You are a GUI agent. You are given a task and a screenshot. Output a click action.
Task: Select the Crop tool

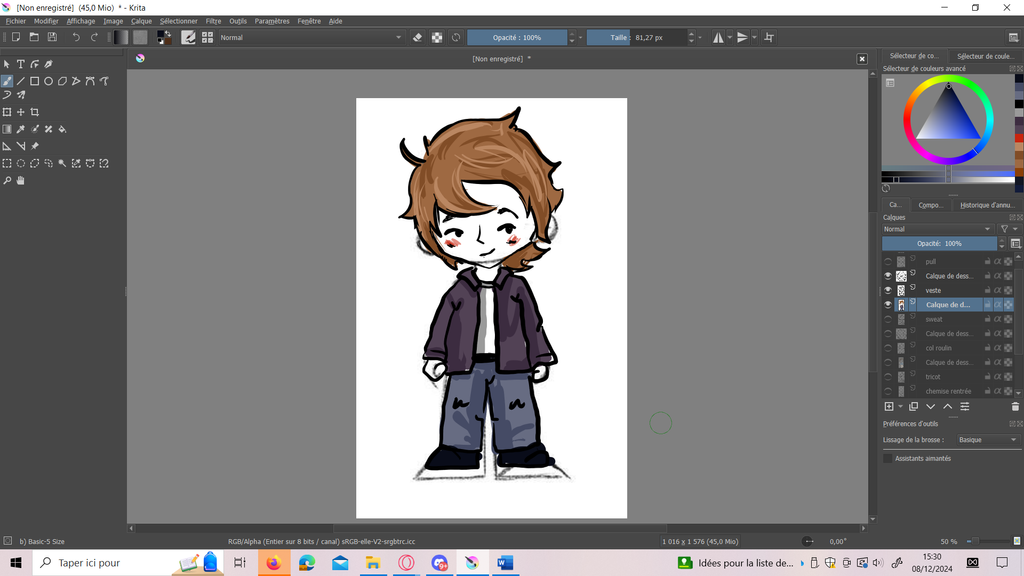point(35,112)
